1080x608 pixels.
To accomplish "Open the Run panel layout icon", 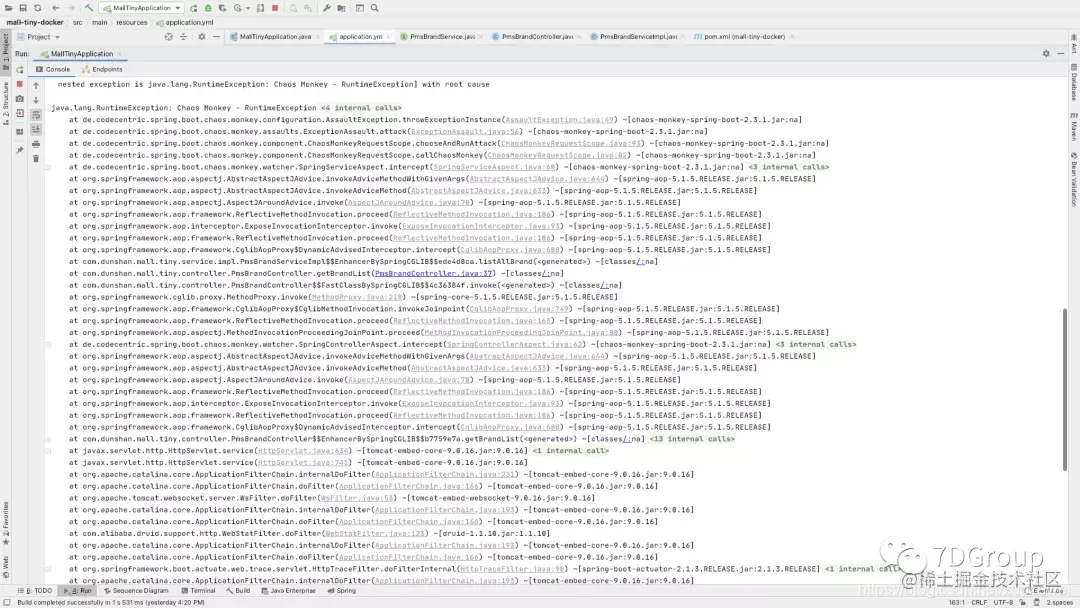I will pyautogui.click(x=19, y=131).
